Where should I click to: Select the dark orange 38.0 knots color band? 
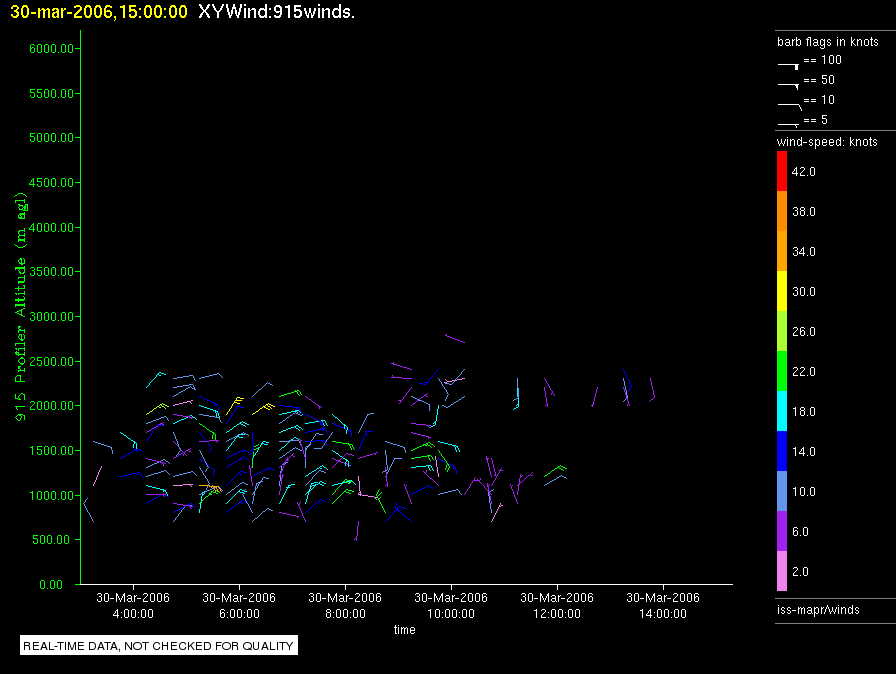(782, 211)
